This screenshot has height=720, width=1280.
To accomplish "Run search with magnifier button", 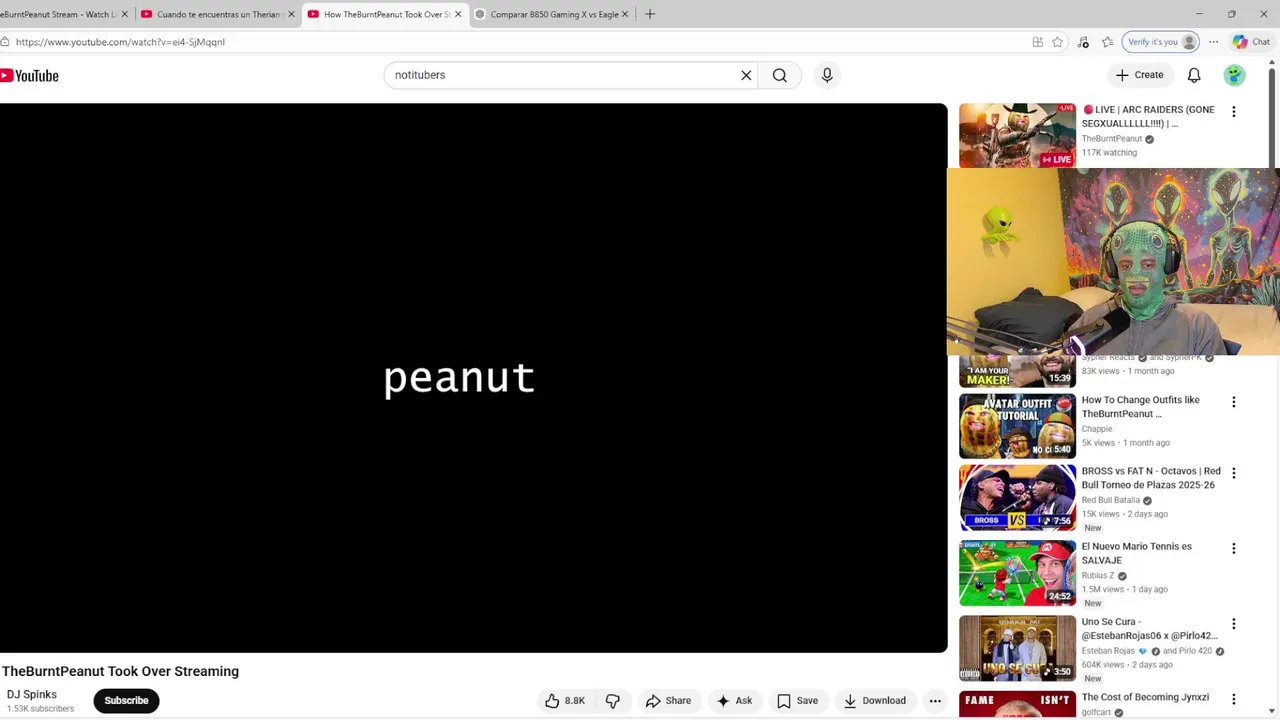I will 780,75.
